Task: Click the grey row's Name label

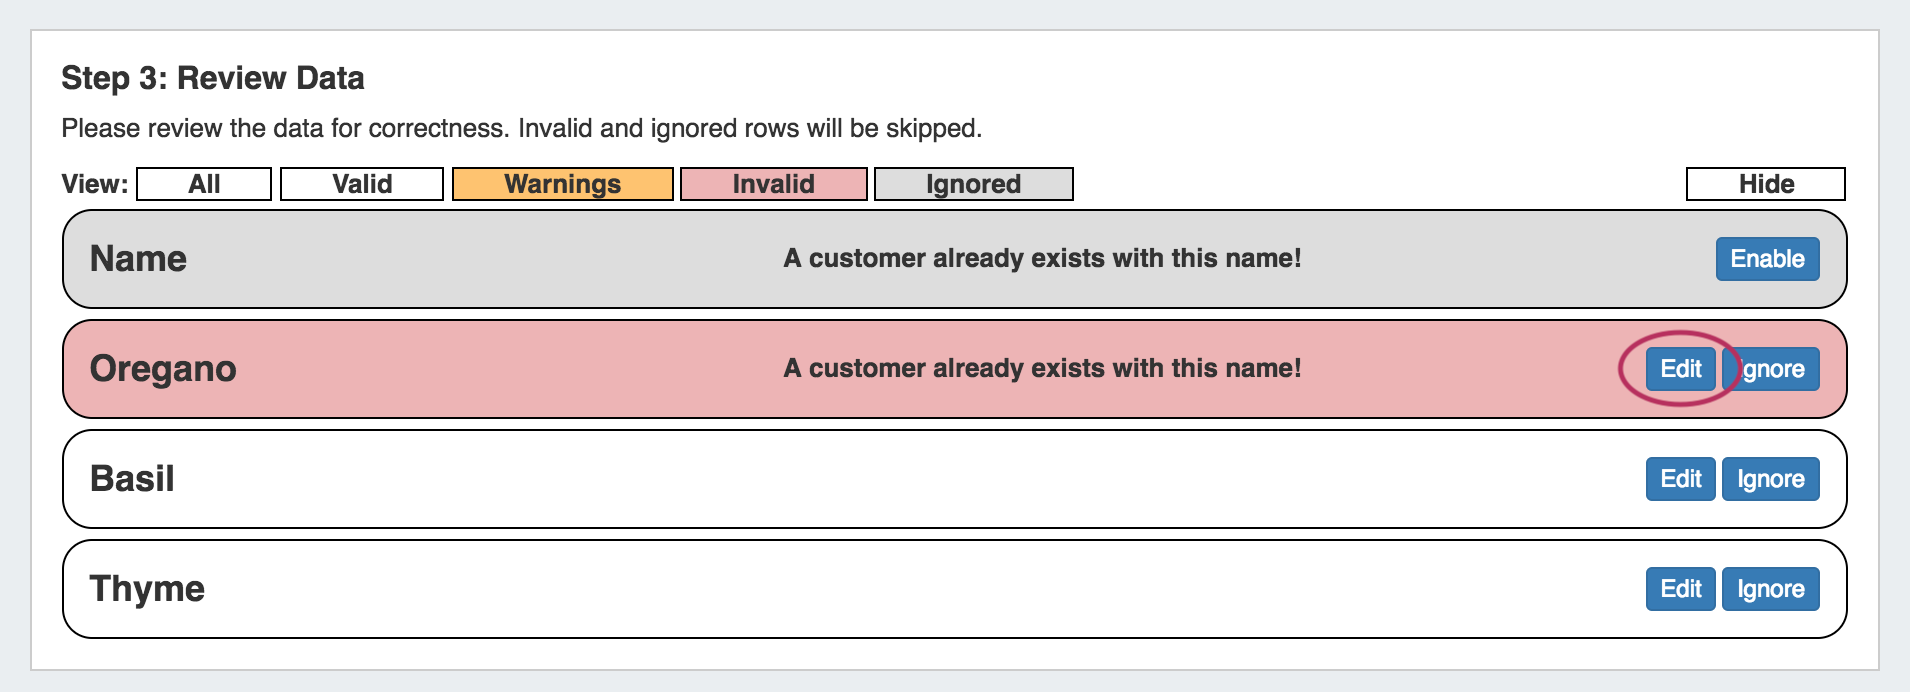Action: [138, 259]
